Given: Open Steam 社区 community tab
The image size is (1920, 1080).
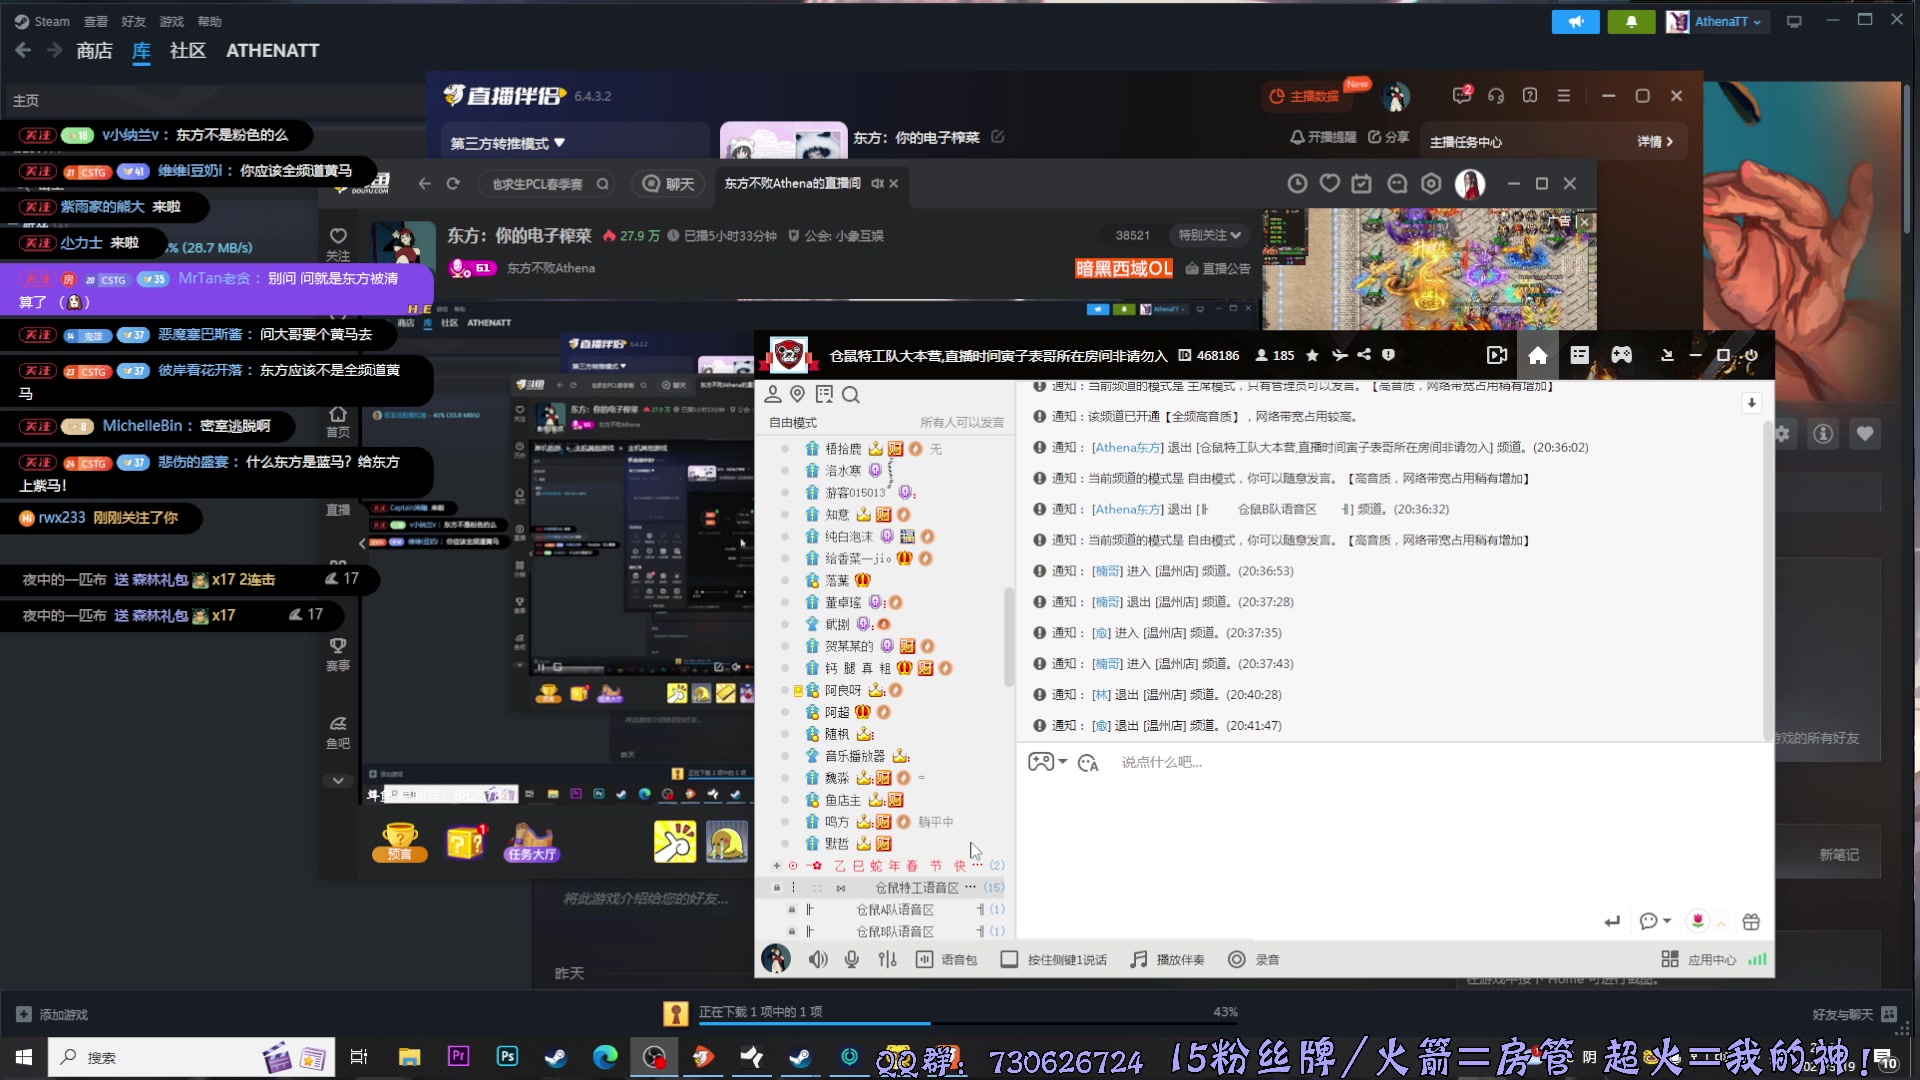Looking at the screenshot, I should 188,51.
